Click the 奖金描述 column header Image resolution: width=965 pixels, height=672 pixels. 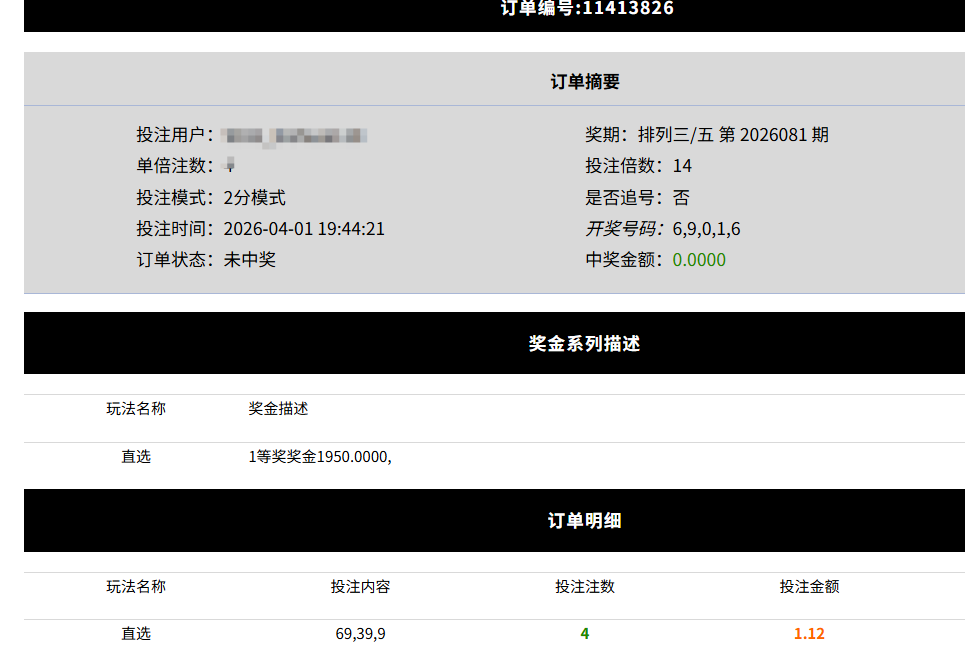(x=278, y=409)
